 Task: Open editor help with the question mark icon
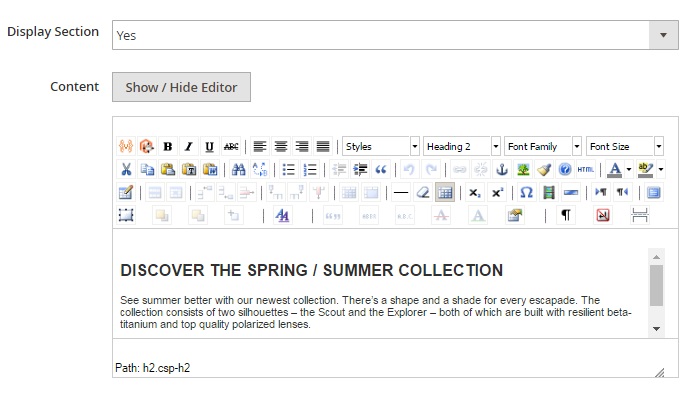coord(565,169)
